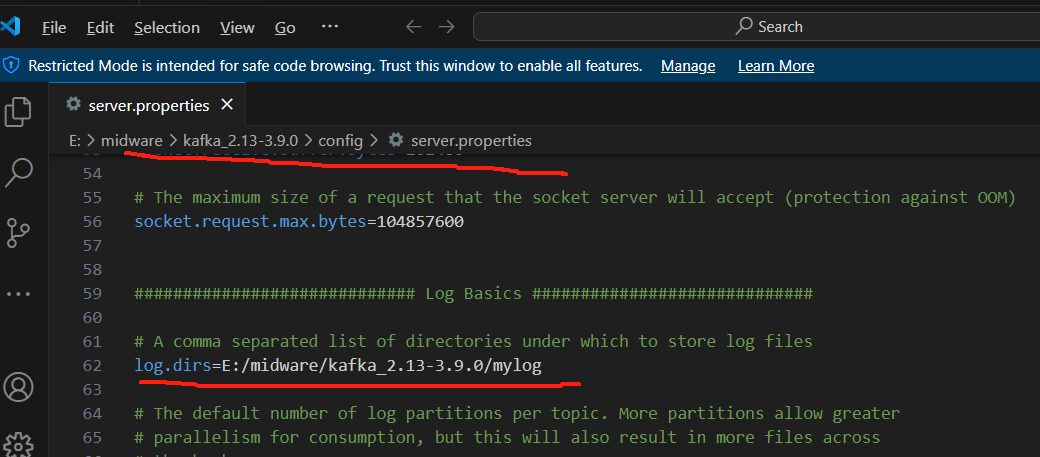Open the Manage gear icon
1040x457 pixels.
(19, 444)
